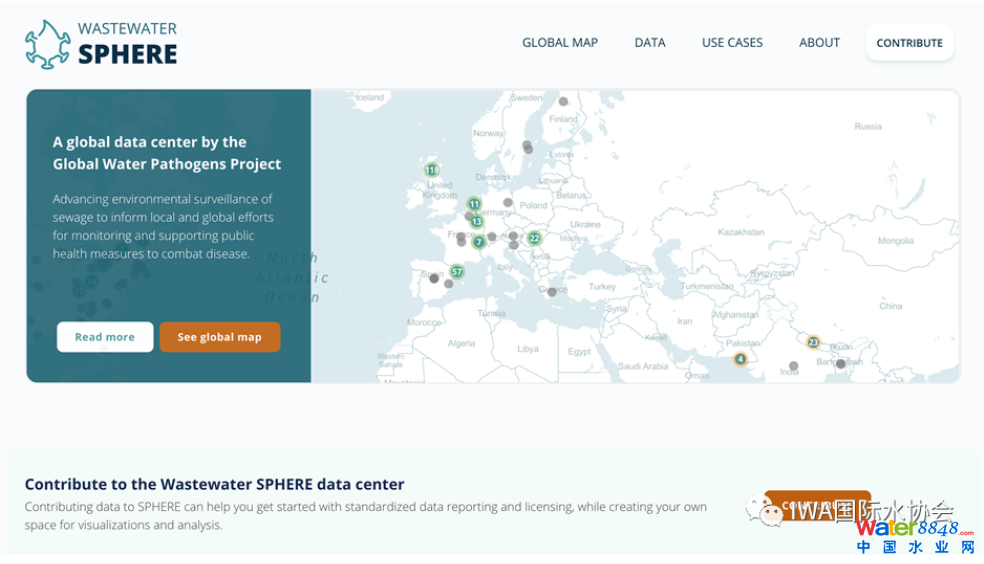The image size is (984, 564).
Task: Select the orange cluster marker labeled 23
Action: [813, 342]
